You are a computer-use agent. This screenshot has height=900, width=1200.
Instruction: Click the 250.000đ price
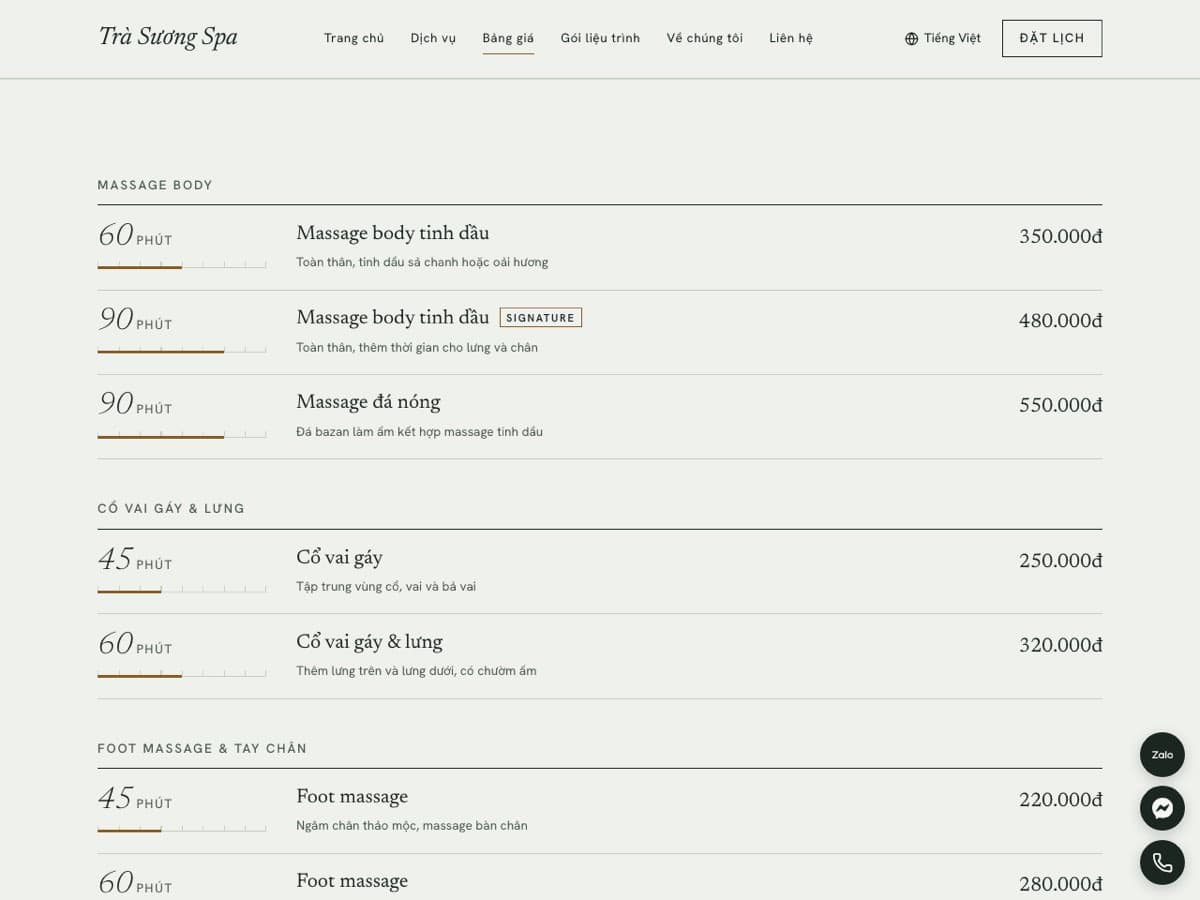(1060, 561)
